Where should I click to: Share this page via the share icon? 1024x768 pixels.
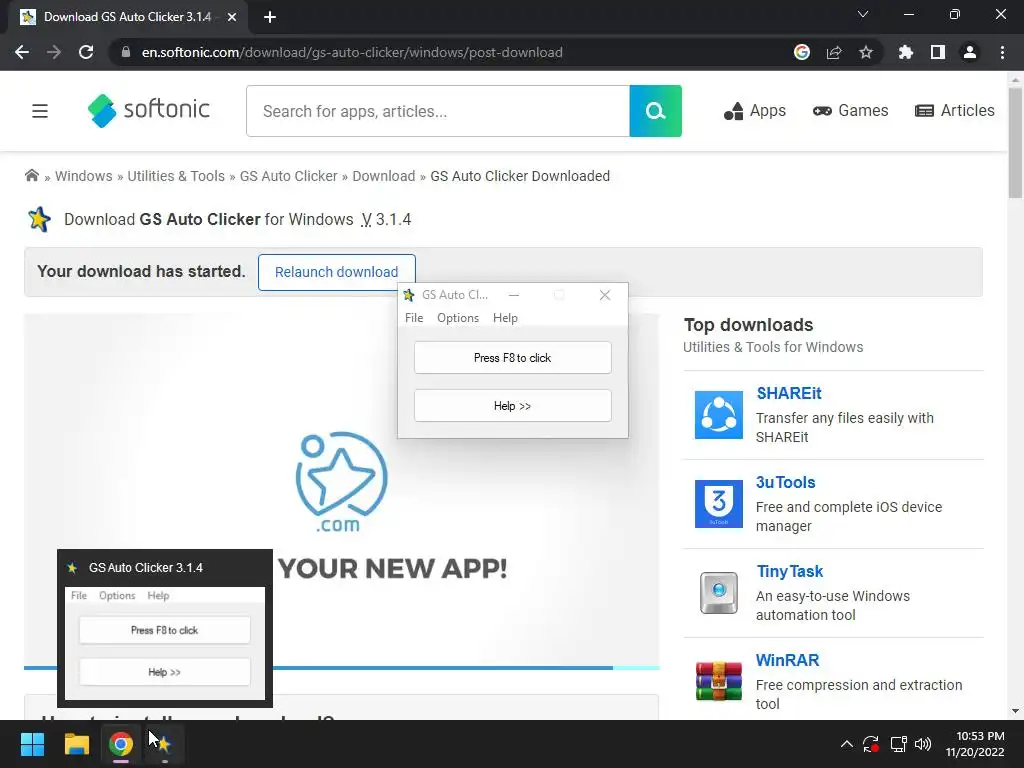click(x=834, y=52)
